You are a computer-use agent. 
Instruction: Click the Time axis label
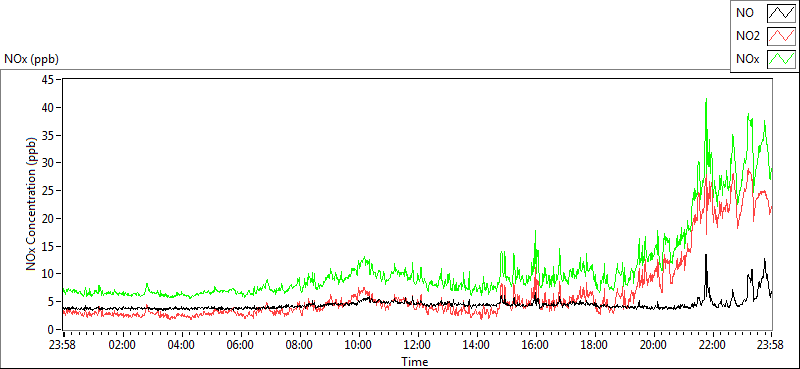415,362
